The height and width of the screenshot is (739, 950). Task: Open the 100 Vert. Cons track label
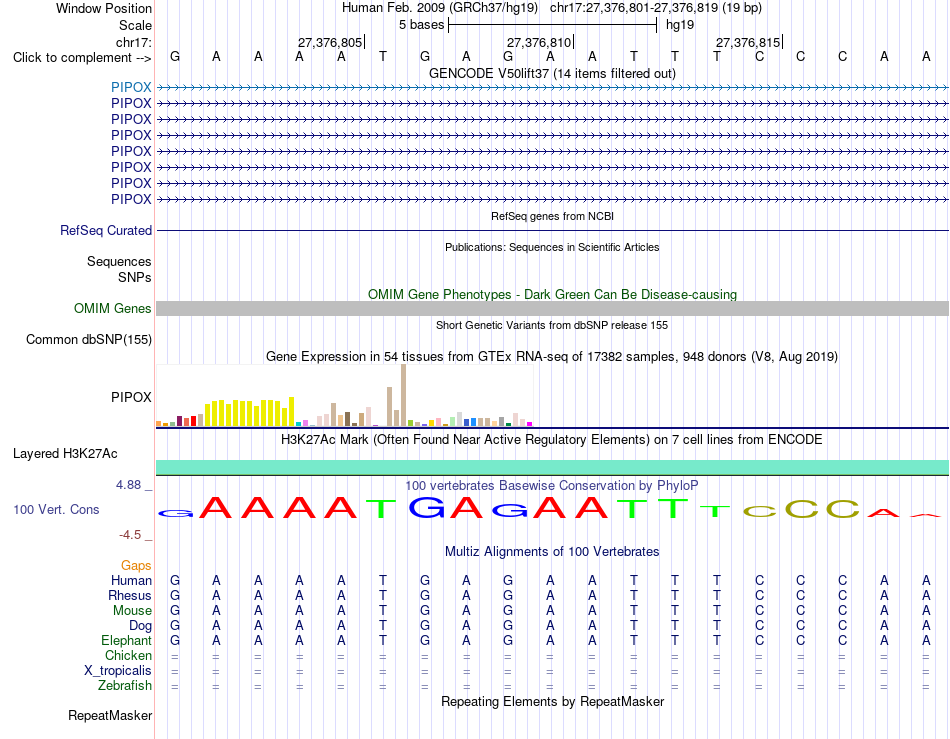click(56, 509)
